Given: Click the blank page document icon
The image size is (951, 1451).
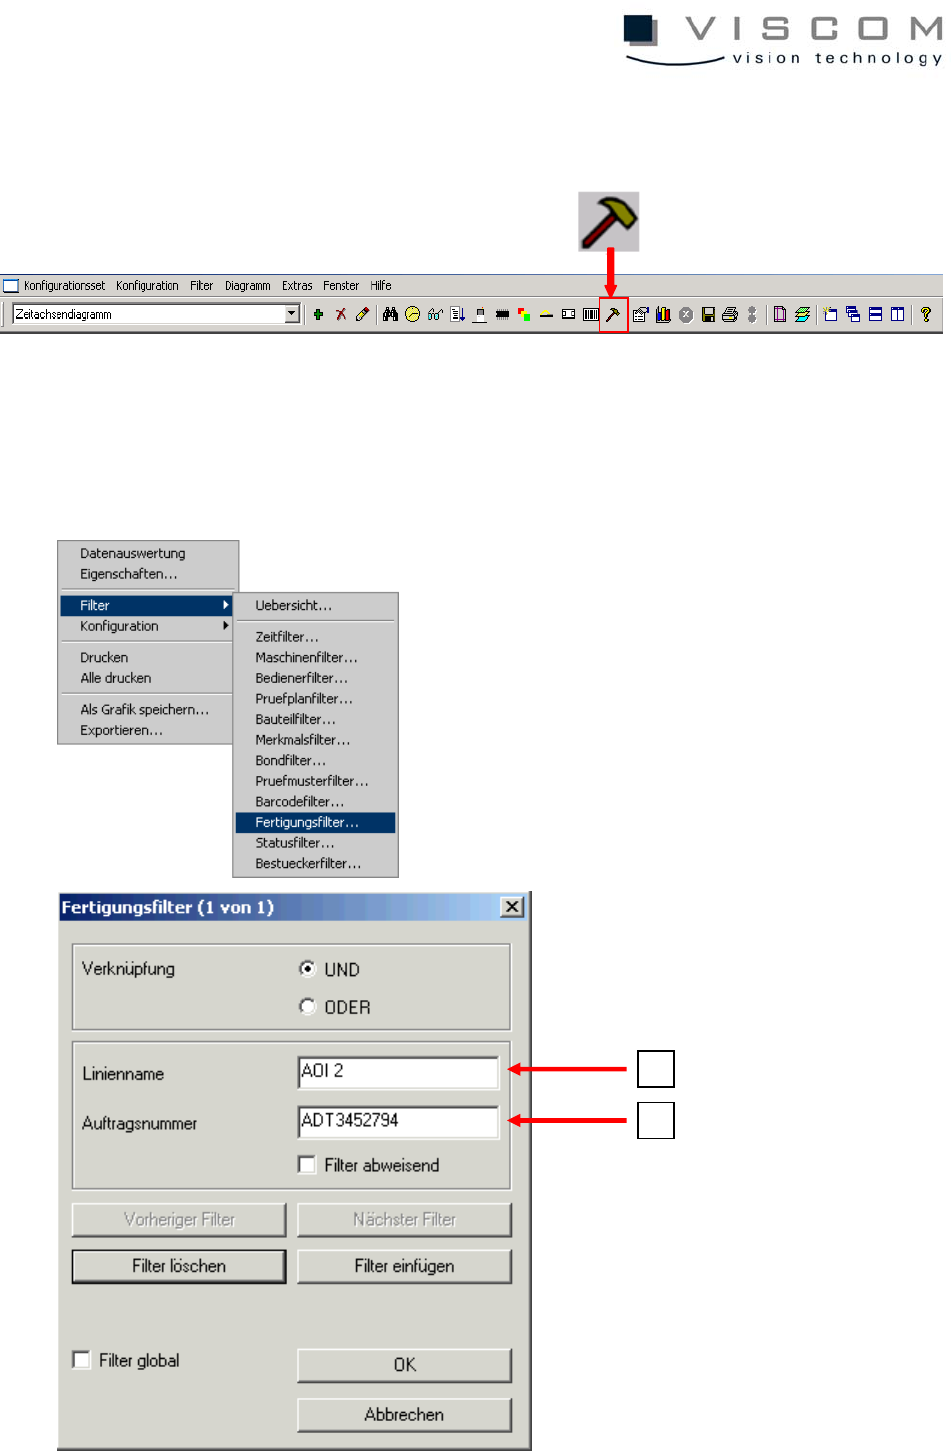Looking at the screenshot, I should pos(780,314).
